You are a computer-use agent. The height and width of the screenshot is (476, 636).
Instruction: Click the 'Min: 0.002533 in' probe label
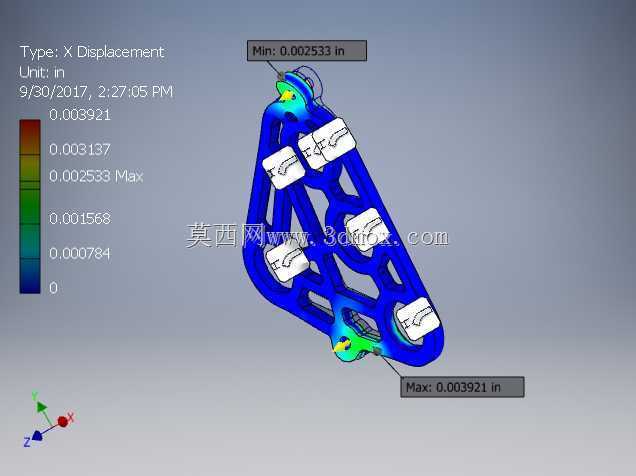[x=307, y=51]
